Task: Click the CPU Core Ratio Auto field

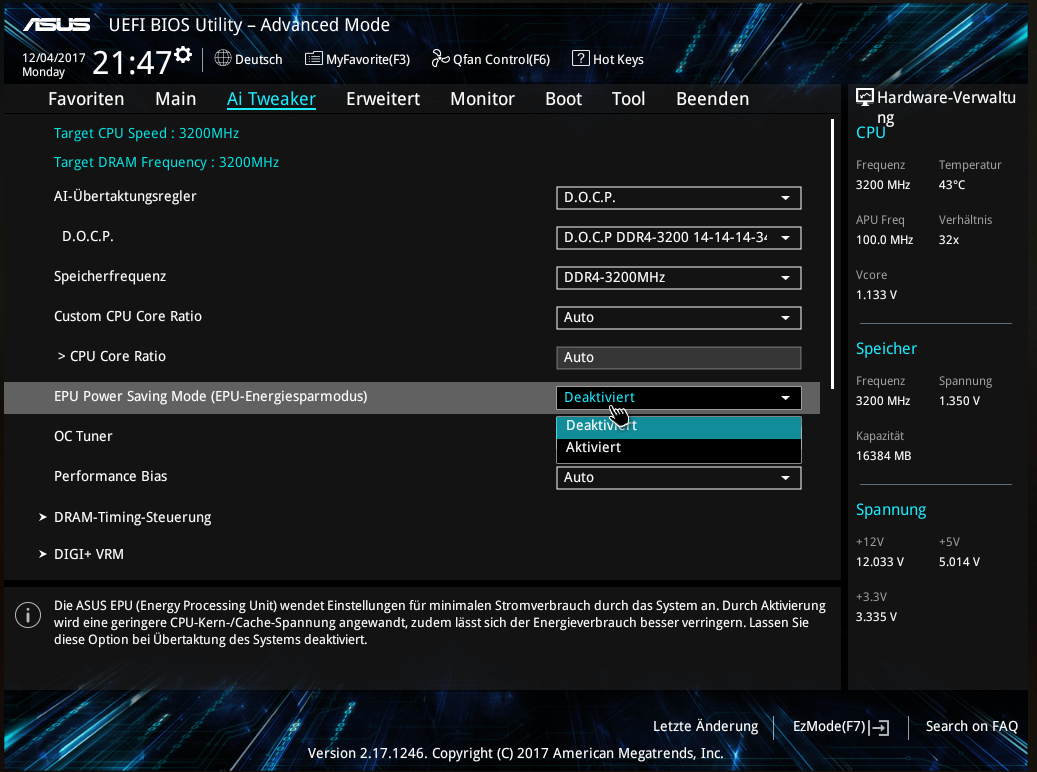Action: (679, 357)
